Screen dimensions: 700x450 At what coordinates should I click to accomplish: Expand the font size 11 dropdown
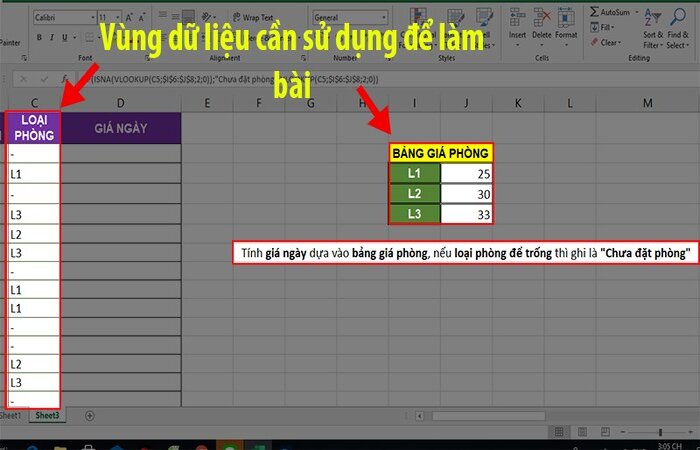tap(117, 17)
